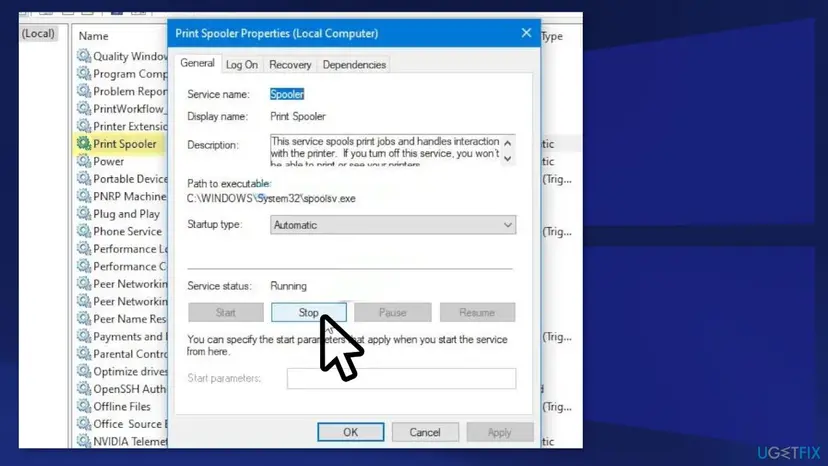Click the description scroll up arrow
The image size is (828, 466).
[507, 143]
